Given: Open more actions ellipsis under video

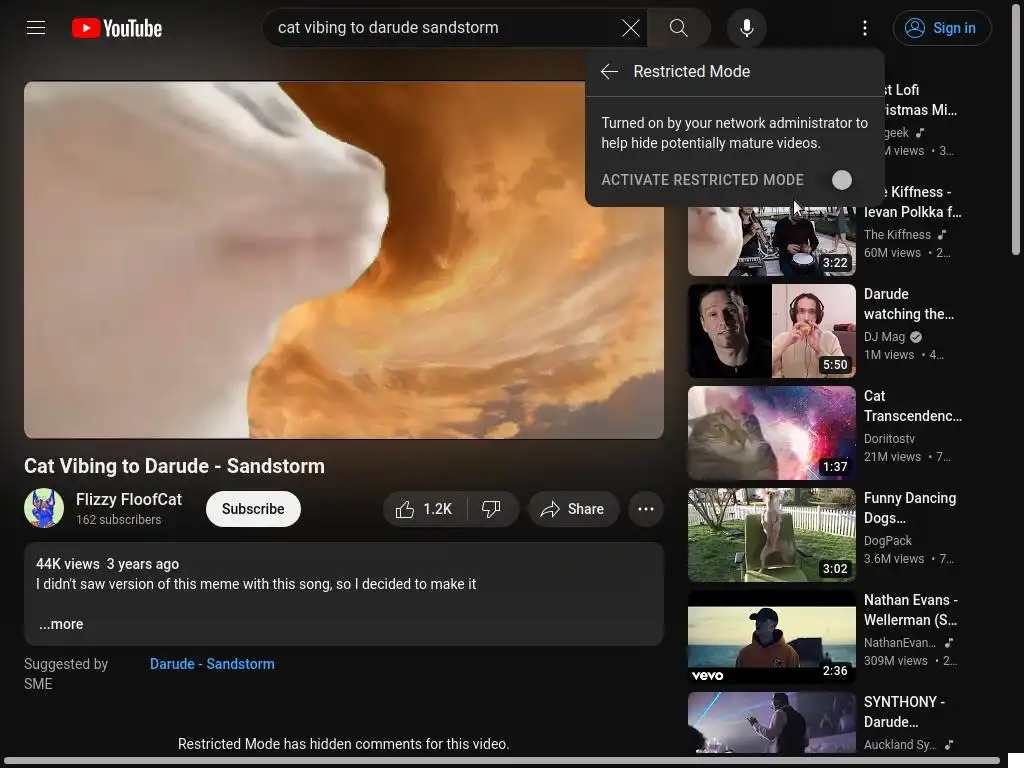Looking at the screenshot, I should (x=646, y=509).
